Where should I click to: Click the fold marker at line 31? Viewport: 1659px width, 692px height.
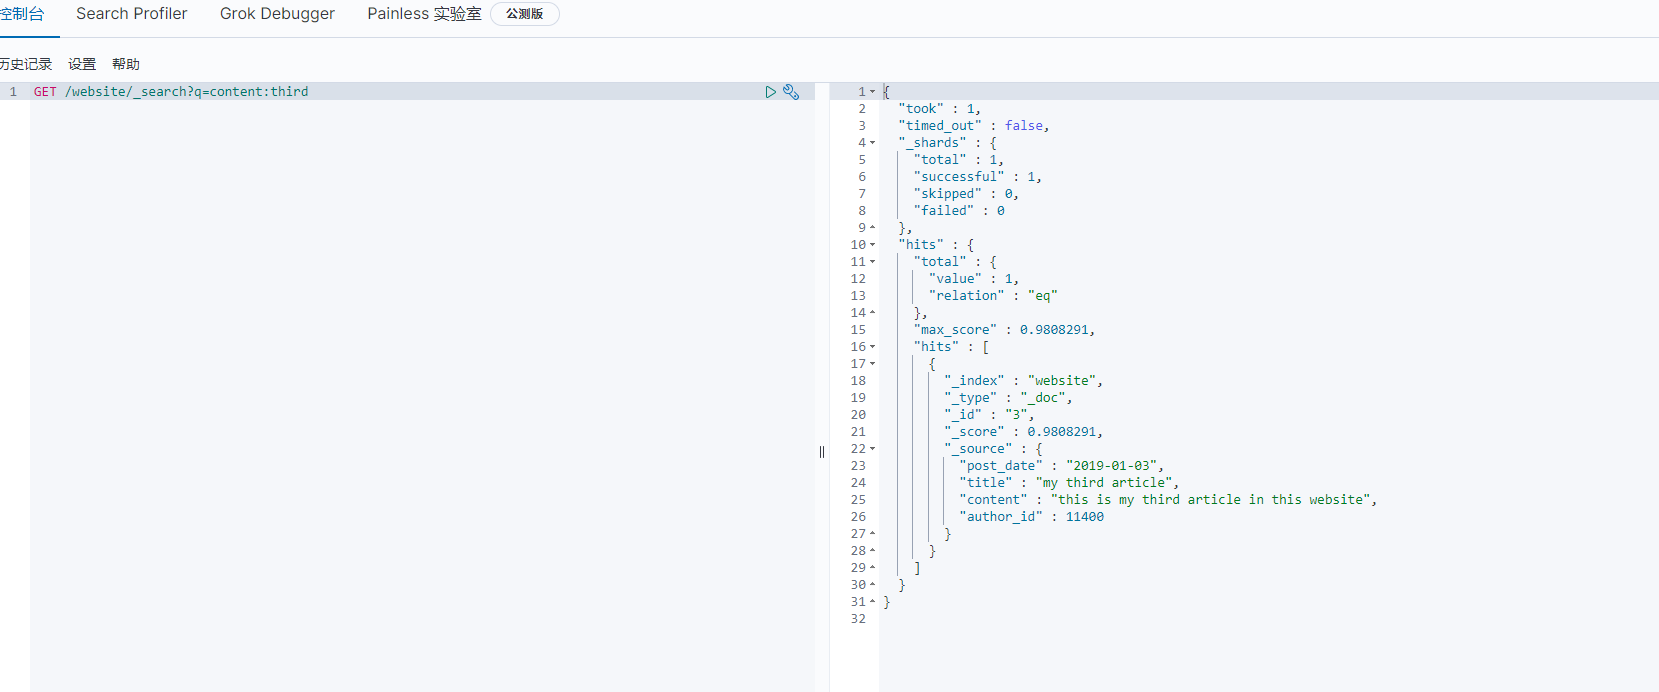(872, 602)
